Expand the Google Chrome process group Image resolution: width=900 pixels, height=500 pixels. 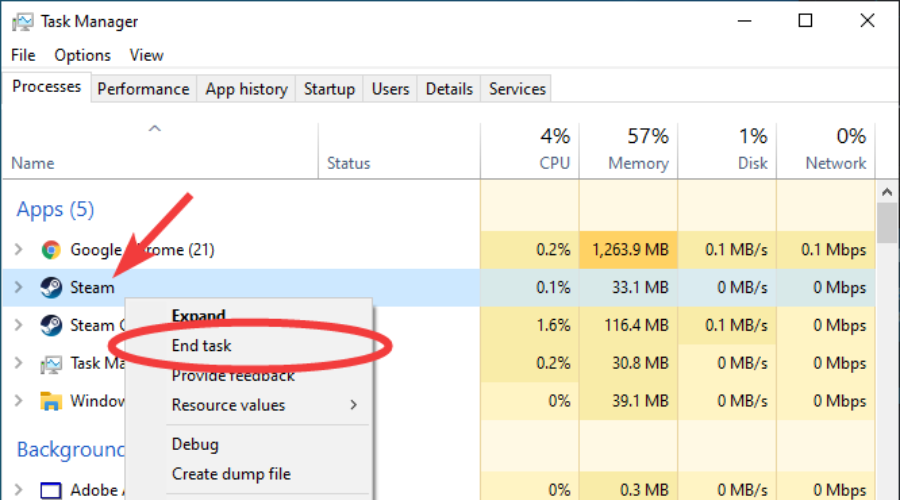[x=18, y=250]
